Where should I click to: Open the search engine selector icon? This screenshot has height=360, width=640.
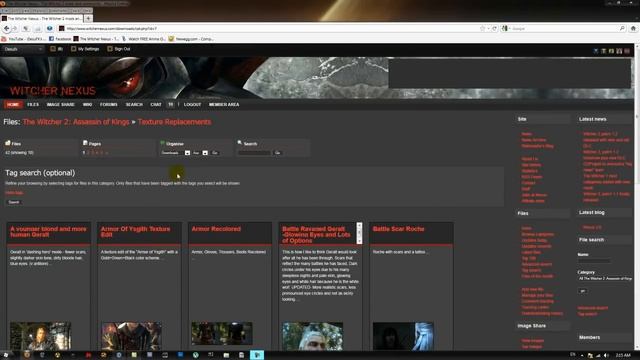coord(505,29)
